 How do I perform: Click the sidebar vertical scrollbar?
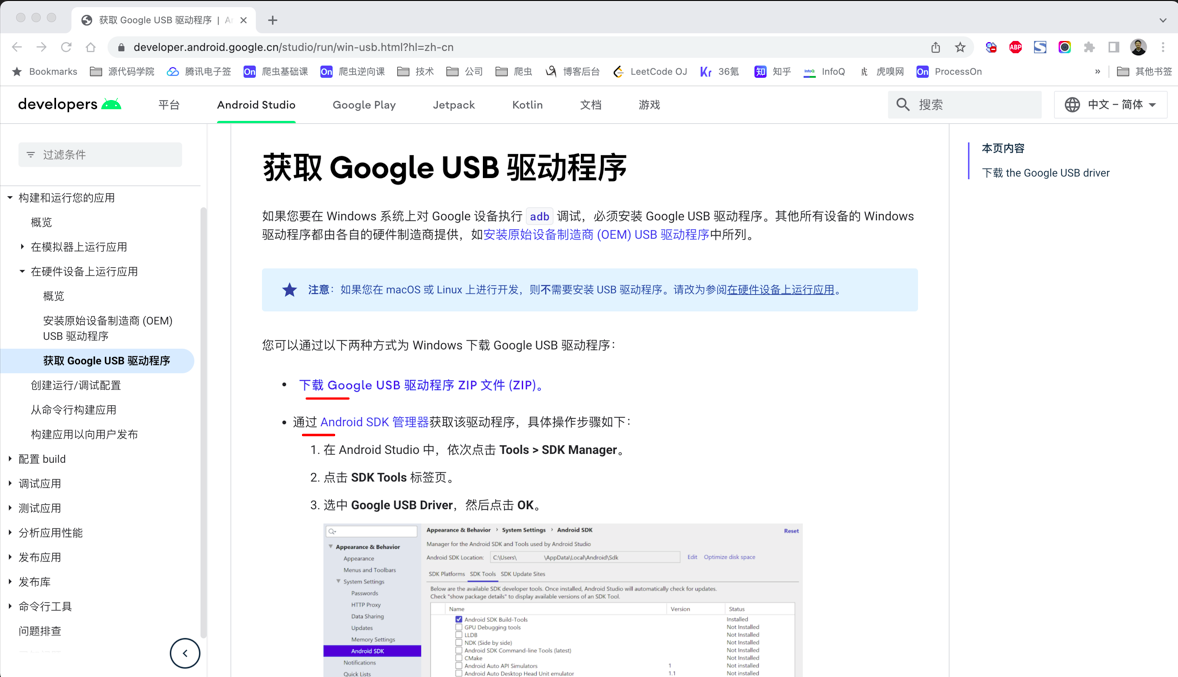click(x=203, y=421)
